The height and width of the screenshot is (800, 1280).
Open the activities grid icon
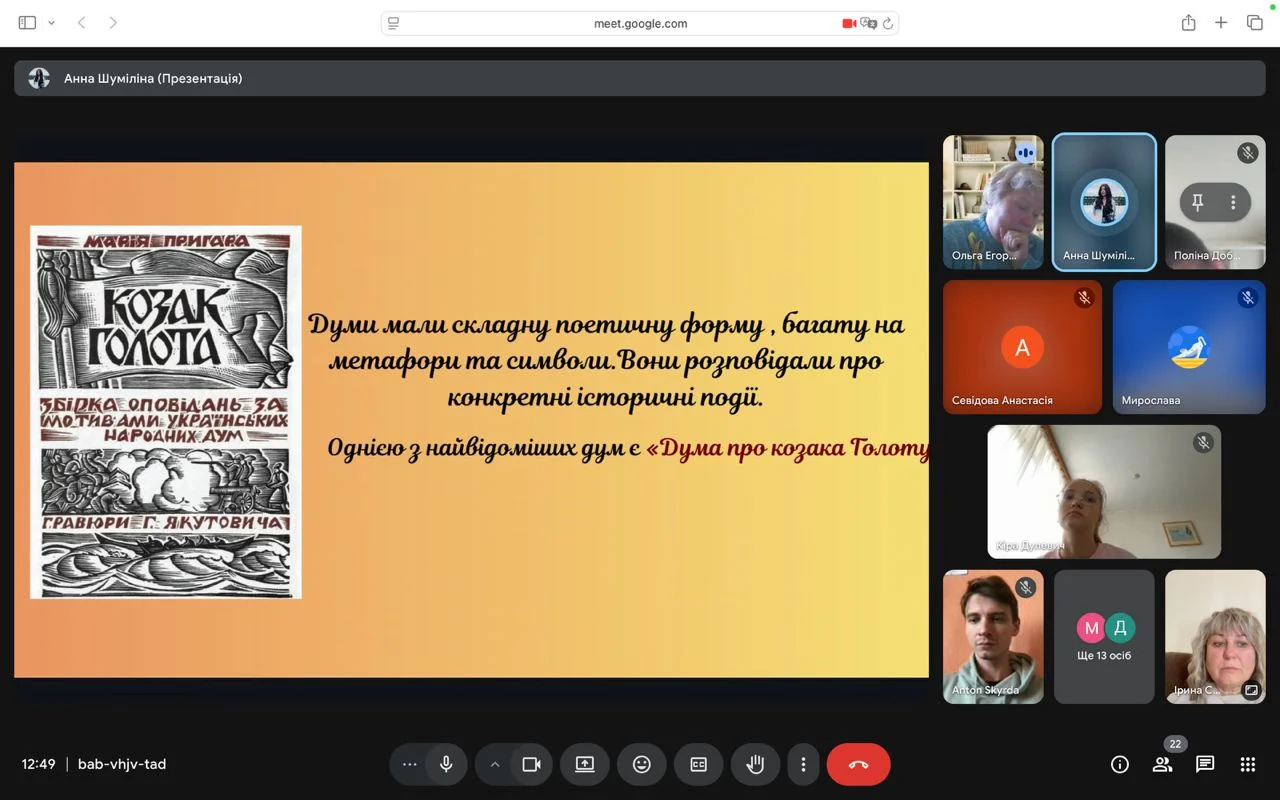coord(1248,764)
